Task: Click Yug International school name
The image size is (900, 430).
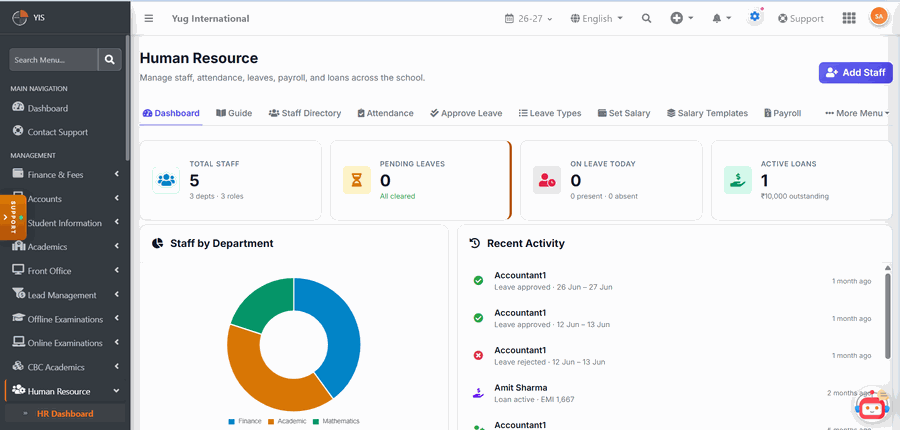Action: click(211, 18)
